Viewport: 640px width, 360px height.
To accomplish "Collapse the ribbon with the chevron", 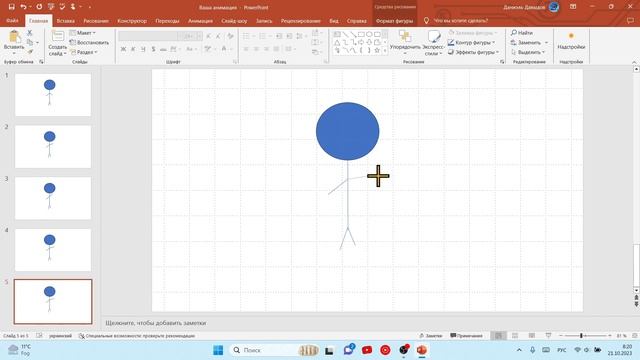I will pyautogui.click(x=634, y=62).
